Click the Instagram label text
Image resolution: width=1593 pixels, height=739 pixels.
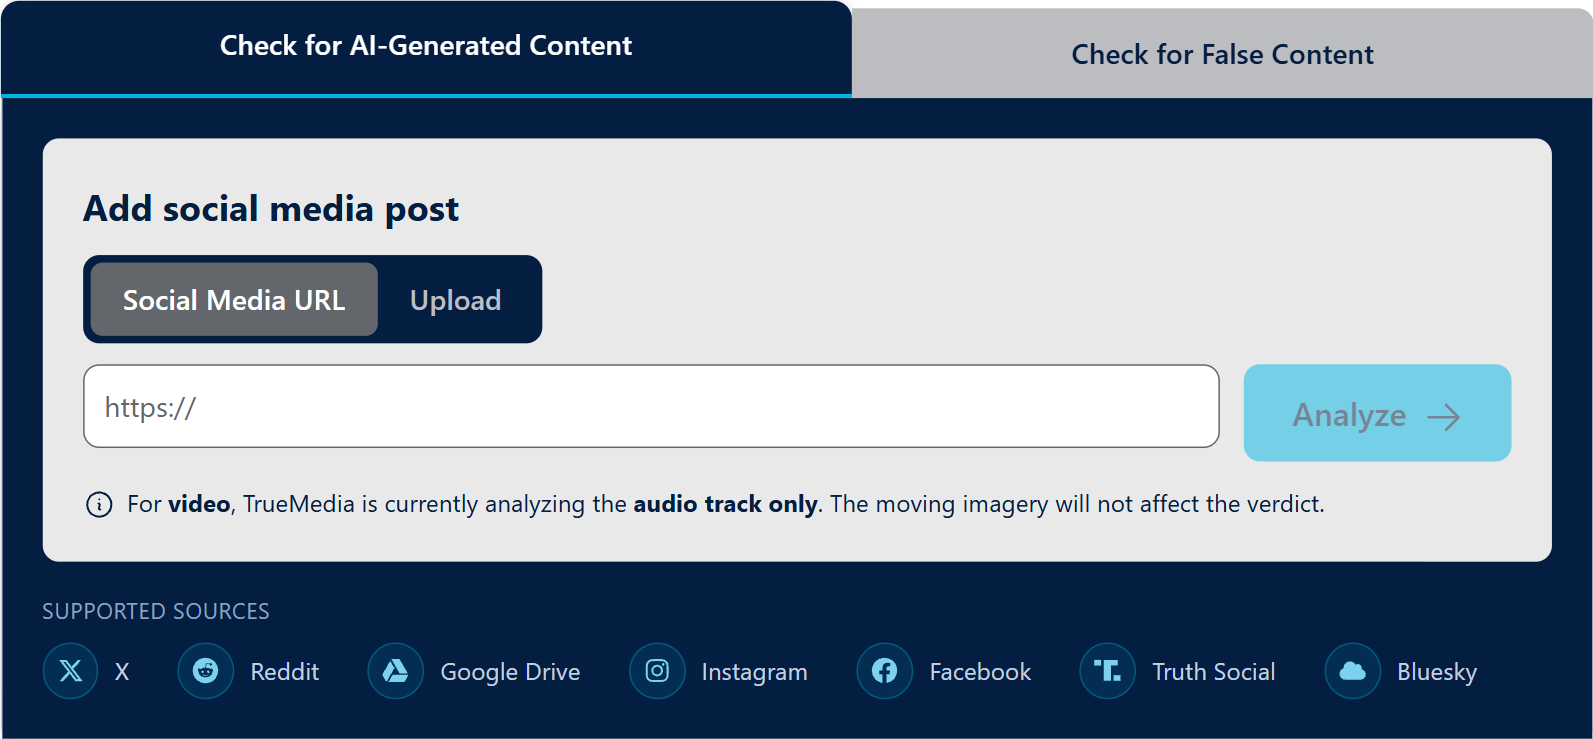pyautogui.click(x=754, y=672)
